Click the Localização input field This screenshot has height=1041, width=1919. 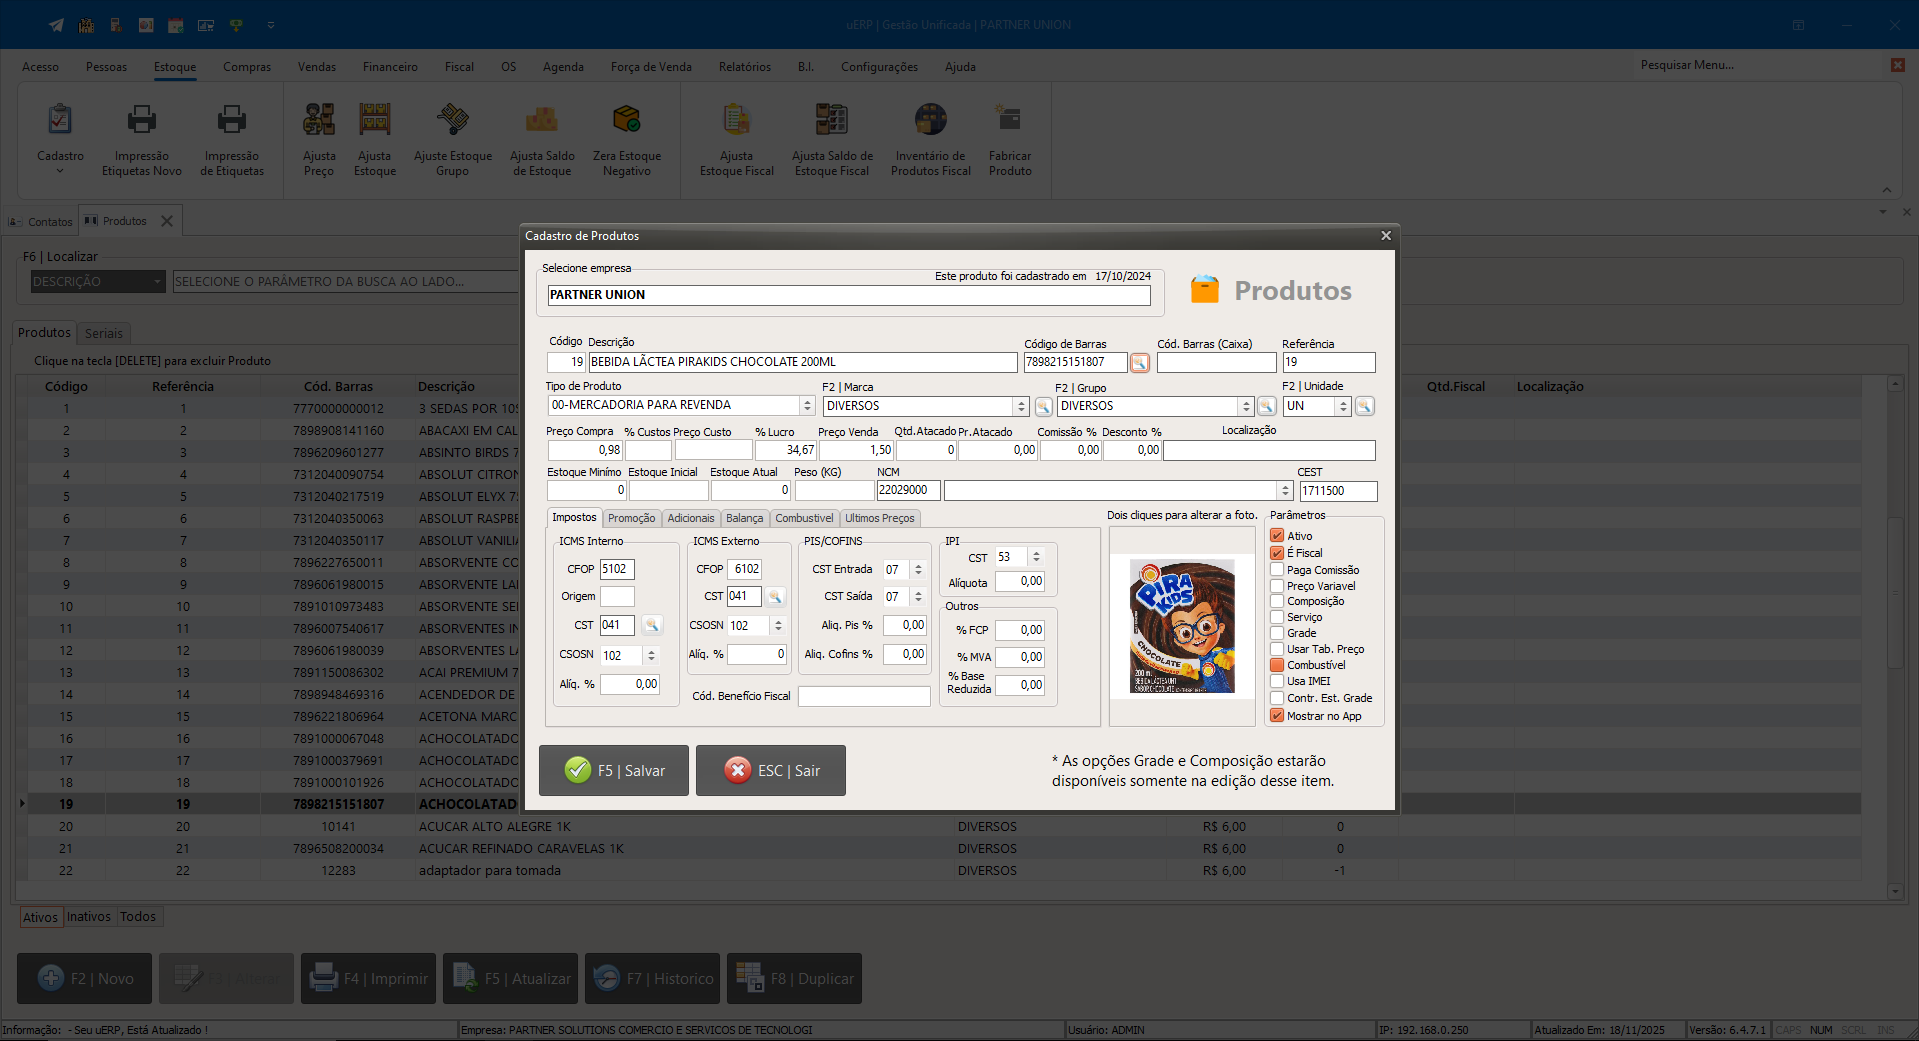pyautogui.click(x=1268, y=451)
